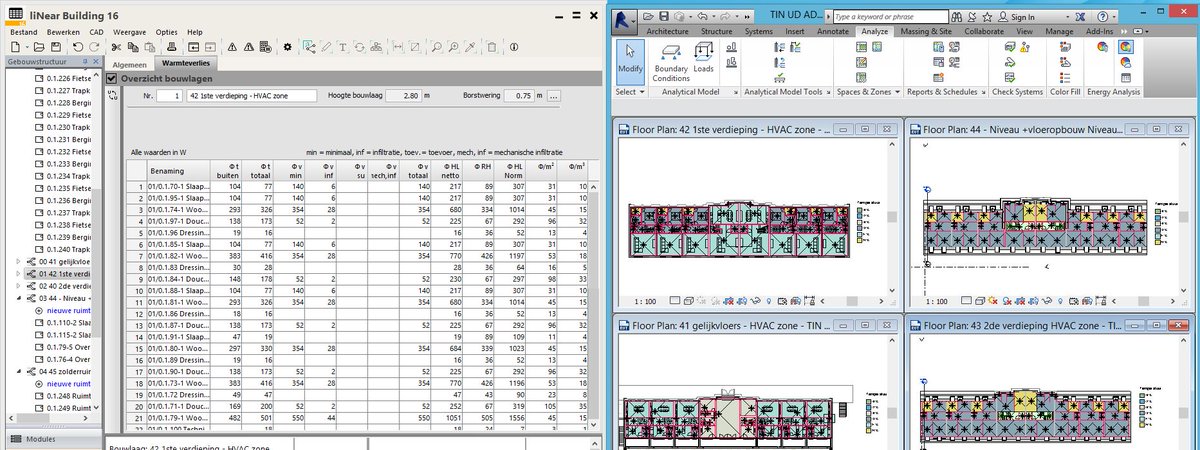Screen dimensions: 1200x450
Task: Click the '...' button next to Borstwering
Action: tap(555, 96)
